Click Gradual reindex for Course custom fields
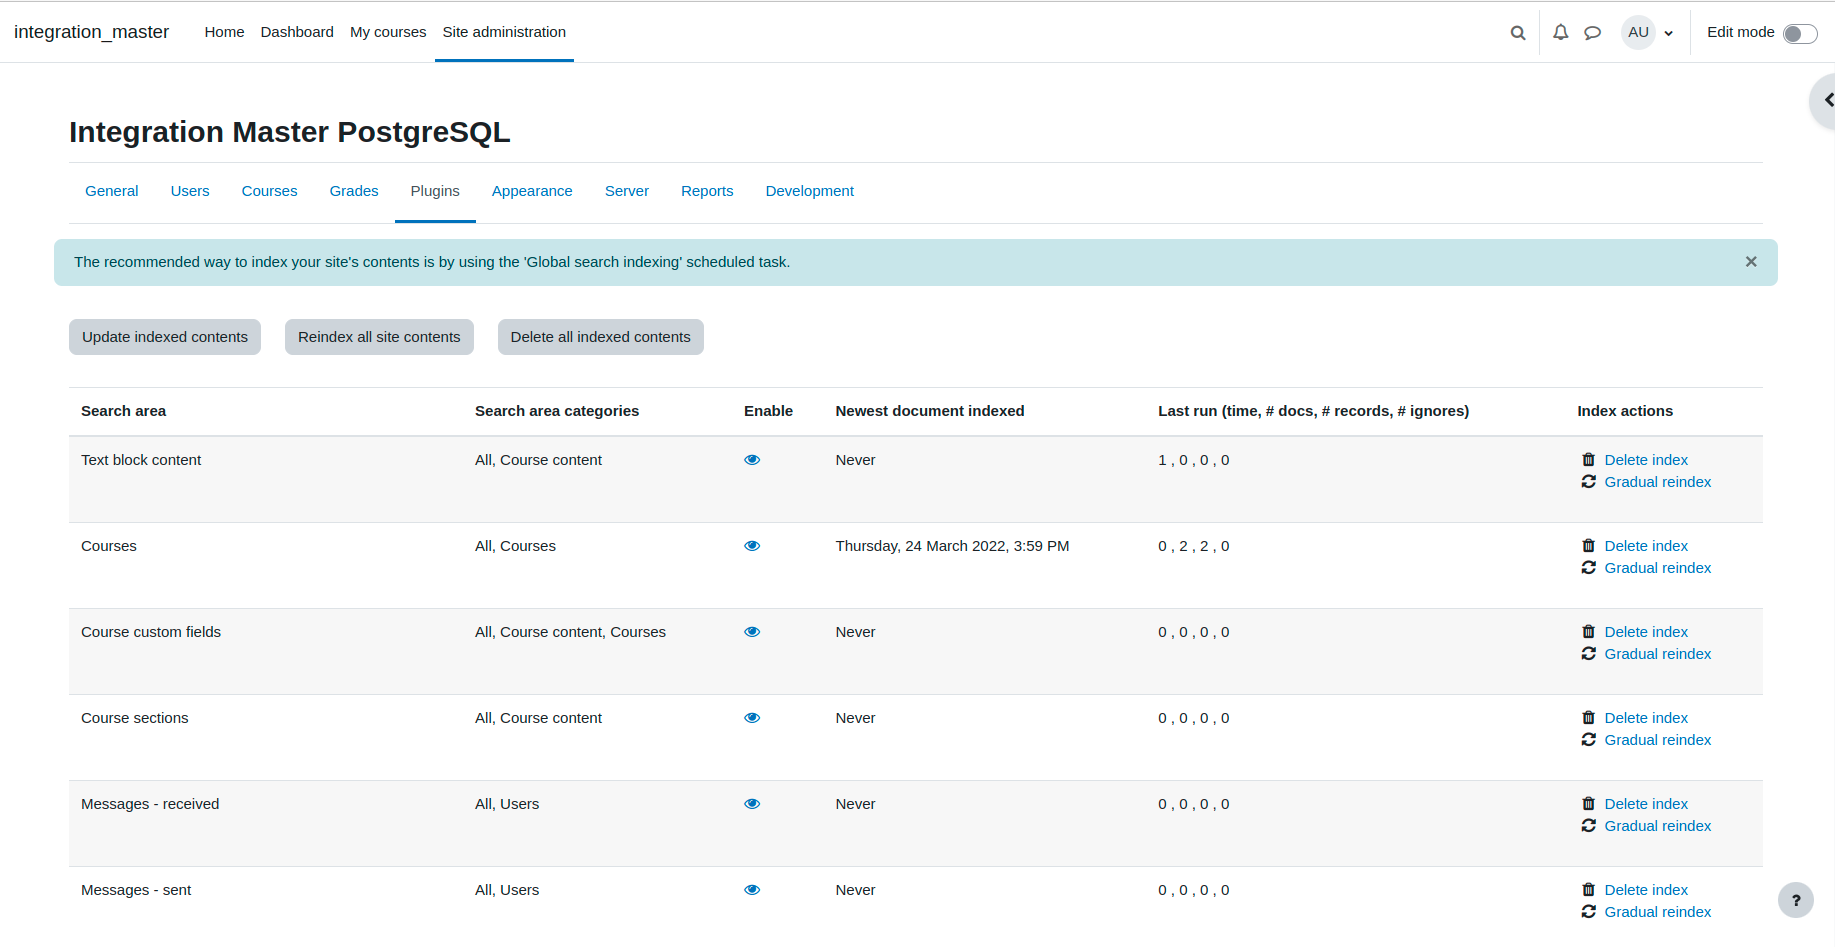This screenshot has width=1835, height=947. pyautogui.click(x=1658, y=654)
